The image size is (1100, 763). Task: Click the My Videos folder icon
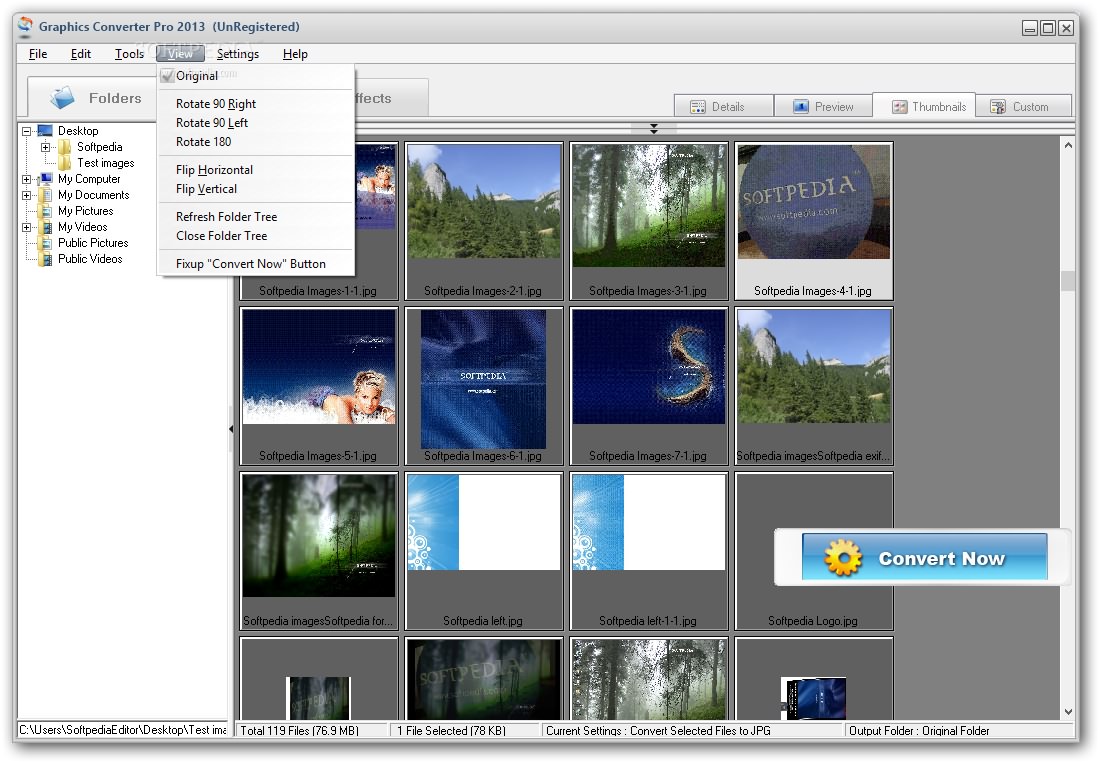46,227
